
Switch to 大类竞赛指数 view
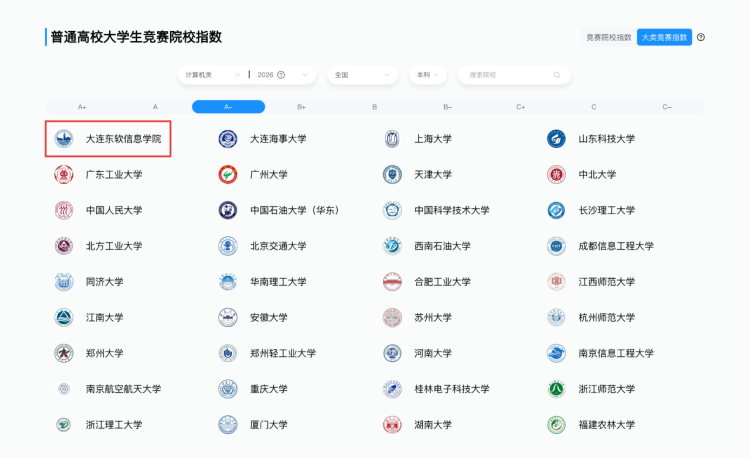pos(664,37)
